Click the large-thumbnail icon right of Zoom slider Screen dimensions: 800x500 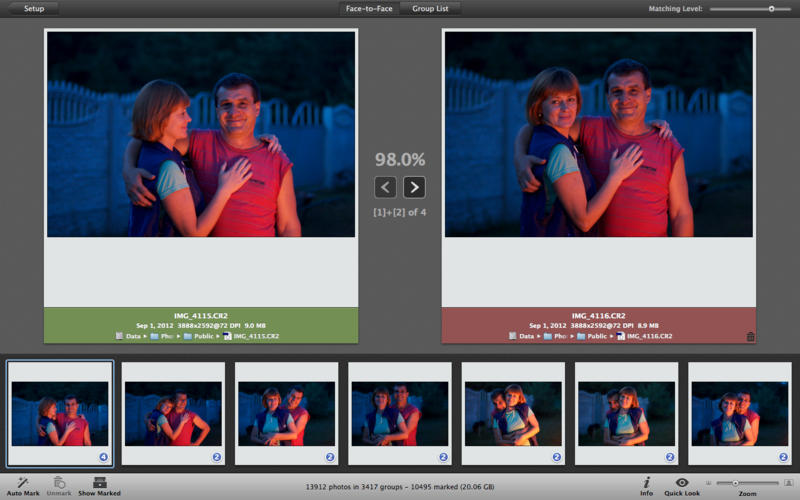(x=788, y=483)
